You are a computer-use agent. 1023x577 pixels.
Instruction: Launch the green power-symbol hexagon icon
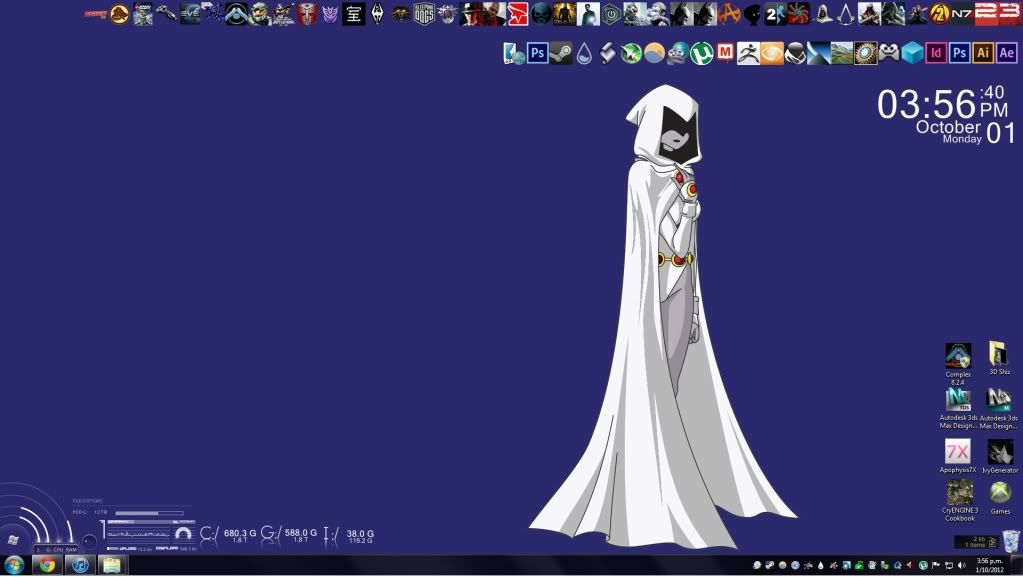[x=611, y=14]
